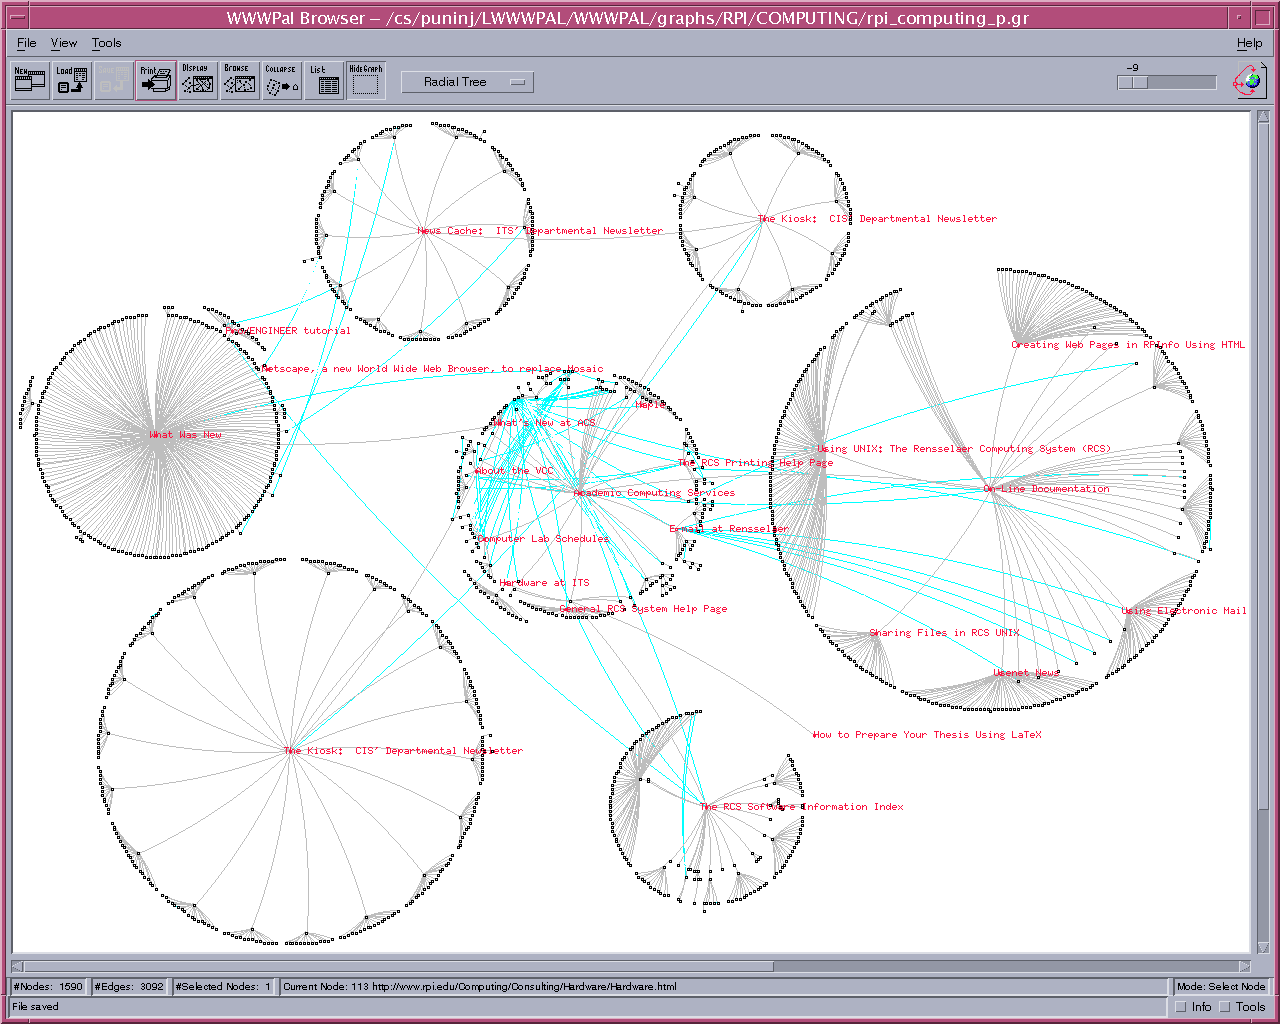Image resolution: width=1280 pixels, height=1024 pixels.
Task: Click the horizontal scrollbar's right arrow
Action: click(x=1245, y=966)
